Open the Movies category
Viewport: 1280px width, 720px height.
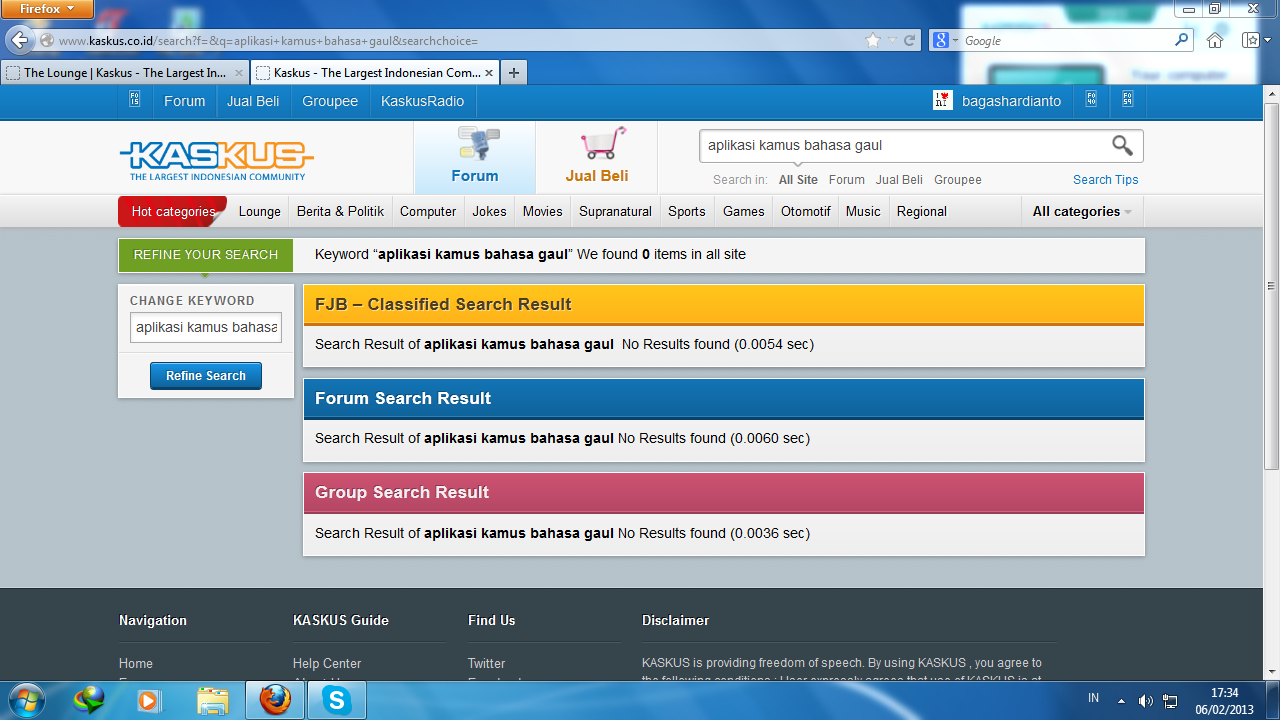543,211
